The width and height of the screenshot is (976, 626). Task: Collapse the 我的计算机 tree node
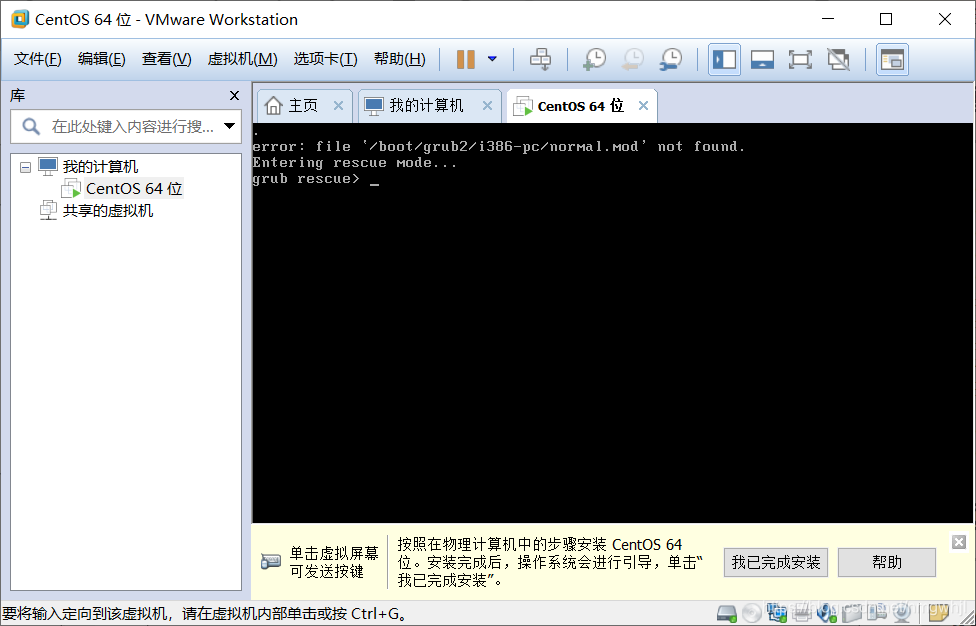coord(26,167)
